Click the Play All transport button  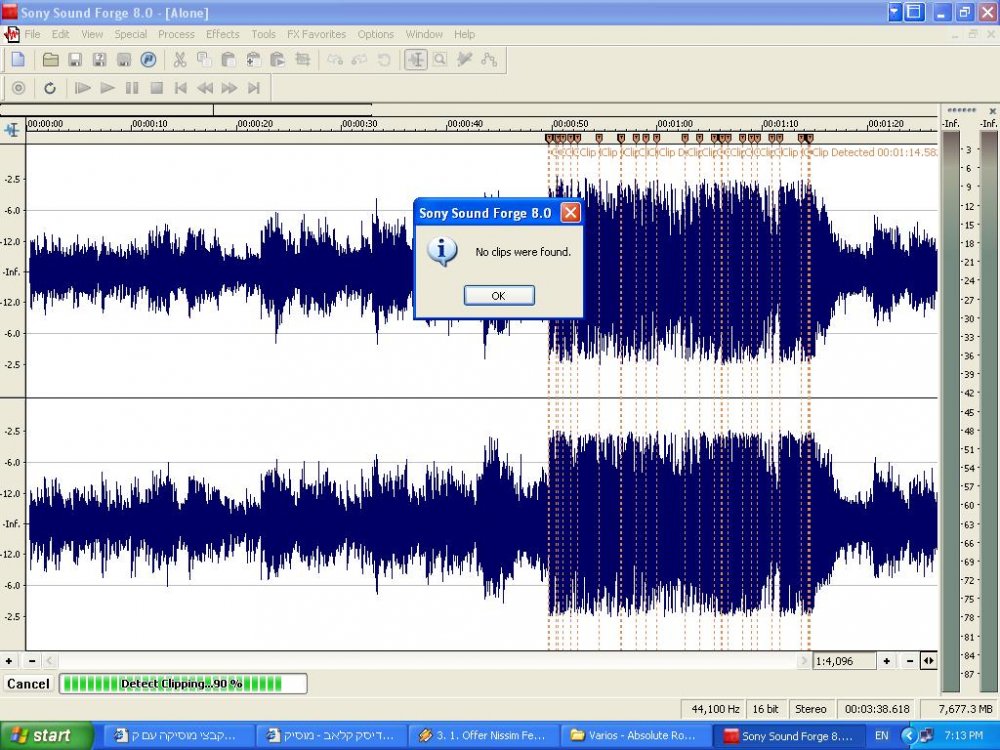pyautogui.click(x=82, y=88)
